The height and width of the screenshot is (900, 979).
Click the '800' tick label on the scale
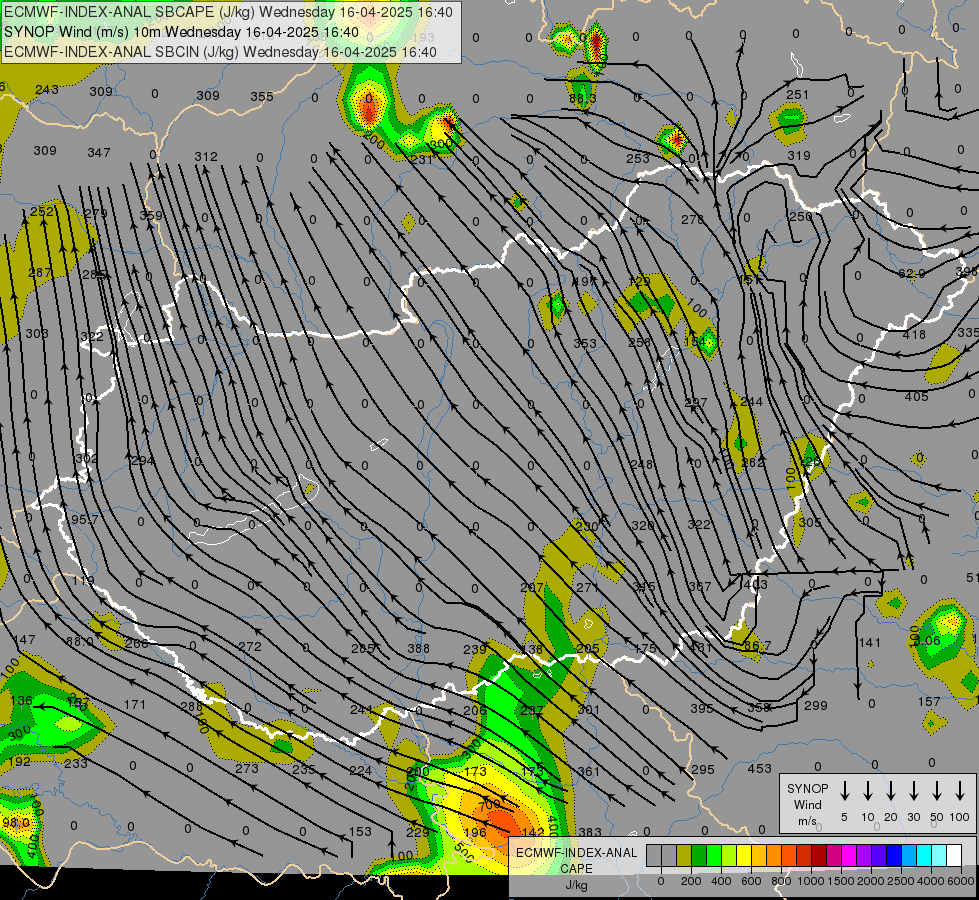click(781, 881)
